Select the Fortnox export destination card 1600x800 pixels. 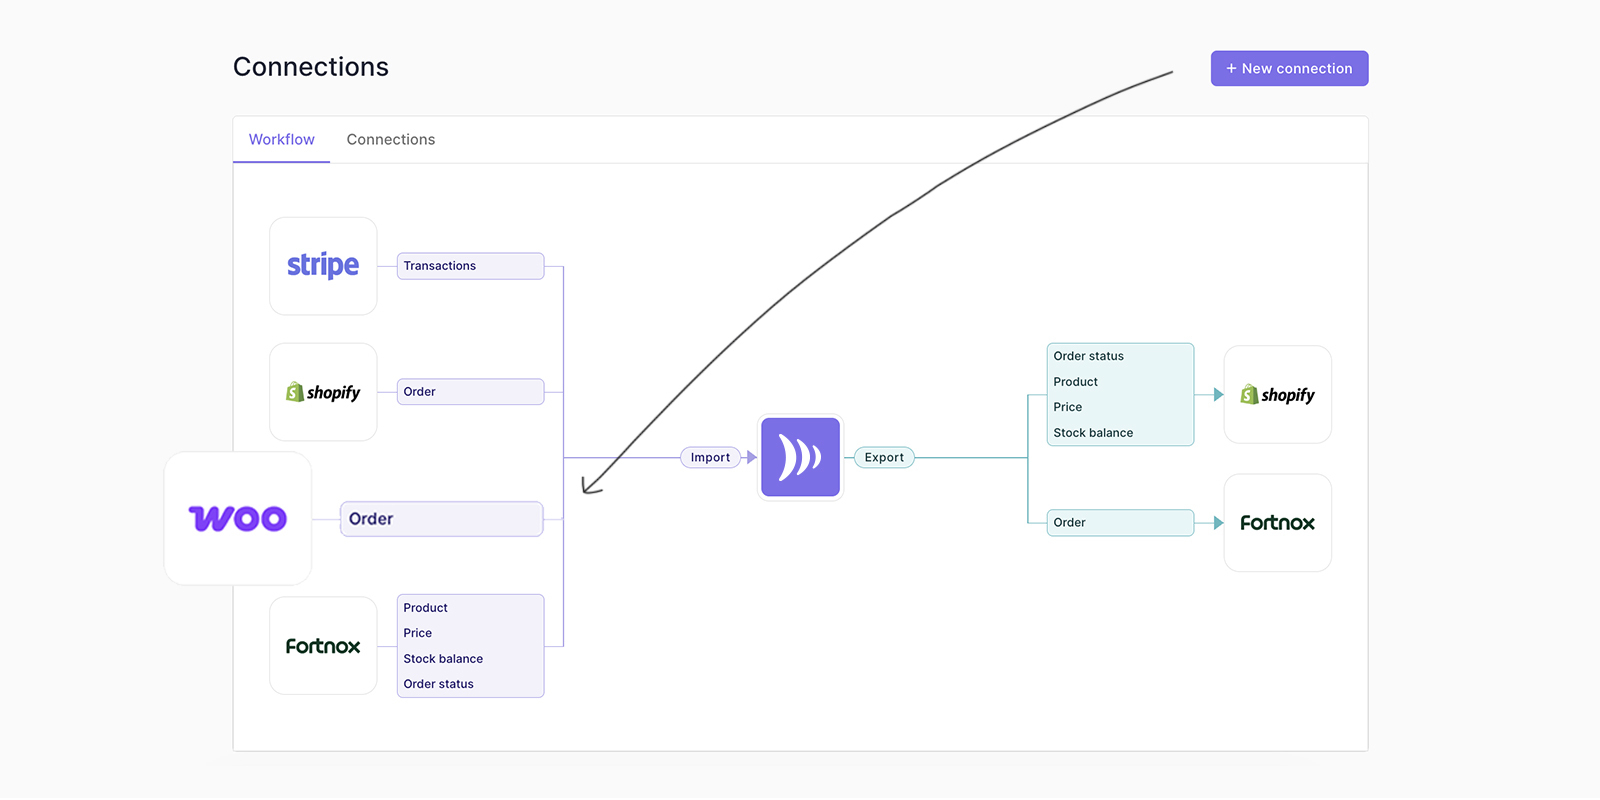tap(1277, 523)
